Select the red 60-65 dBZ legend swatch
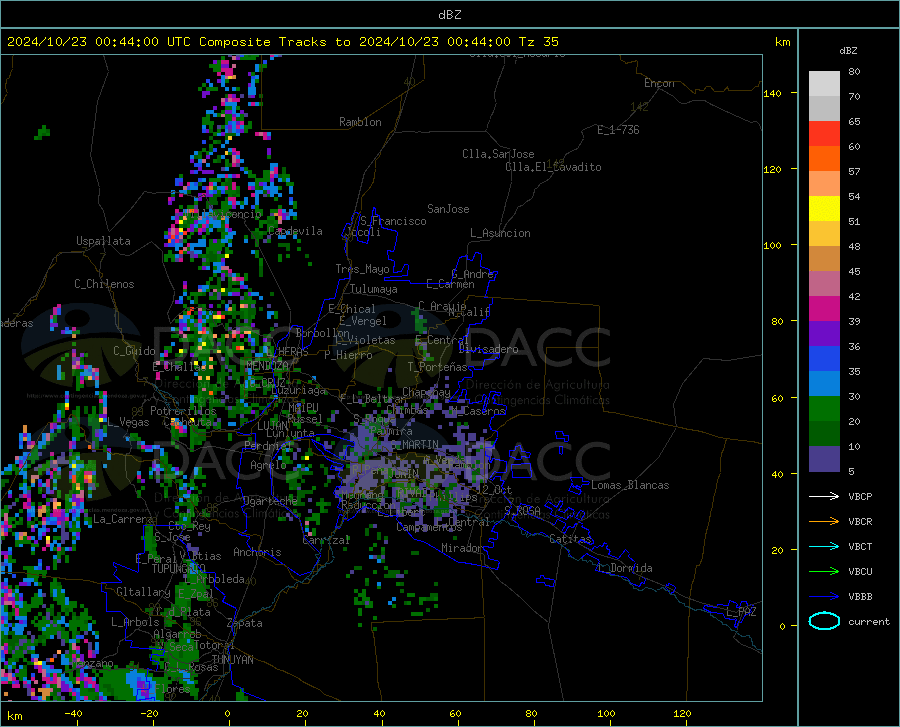This screenshot has width=900, height=727. point(824,134)
